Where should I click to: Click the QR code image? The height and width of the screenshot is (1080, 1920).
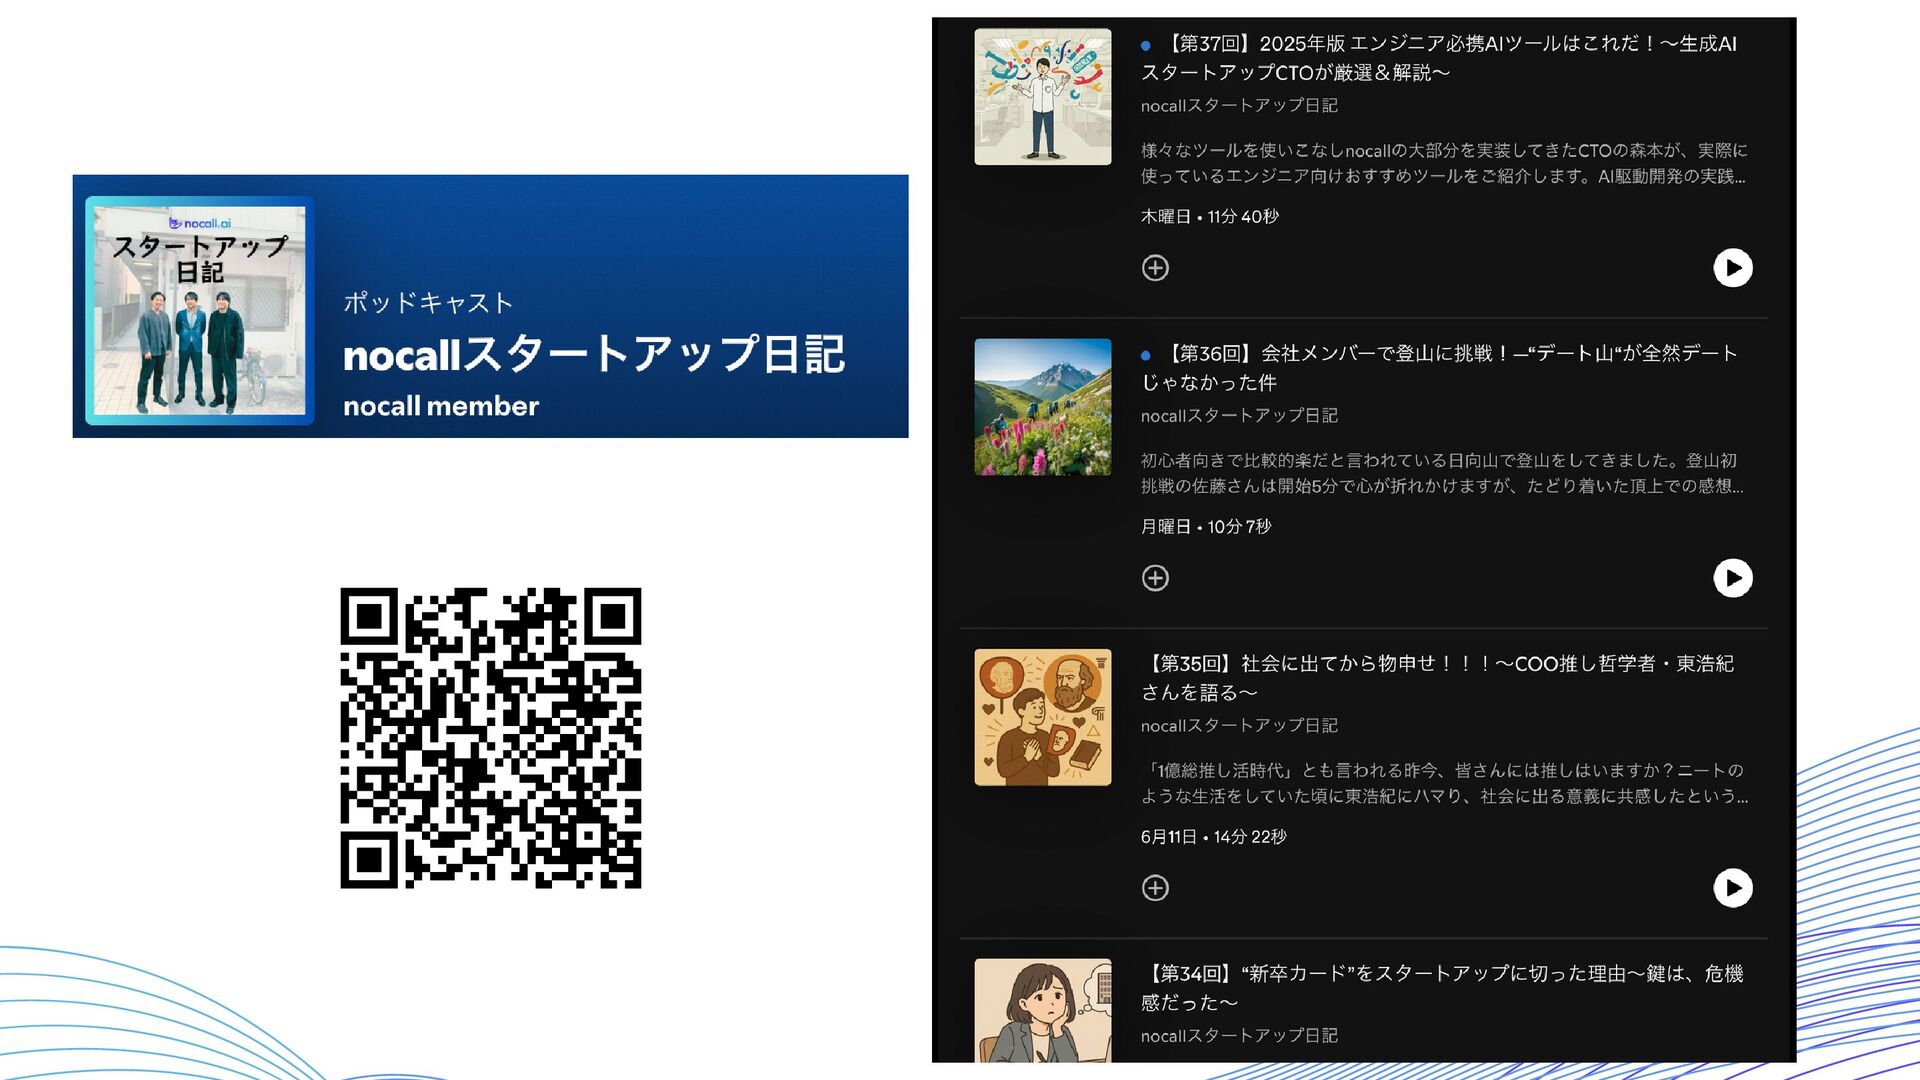tap(491, 738)
